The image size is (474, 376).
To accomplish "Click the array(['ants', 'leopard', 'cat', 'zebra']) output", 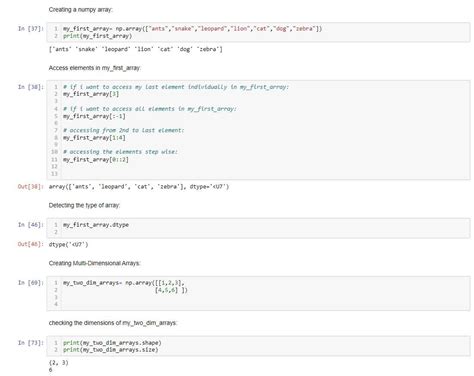I will pos(139,187).
